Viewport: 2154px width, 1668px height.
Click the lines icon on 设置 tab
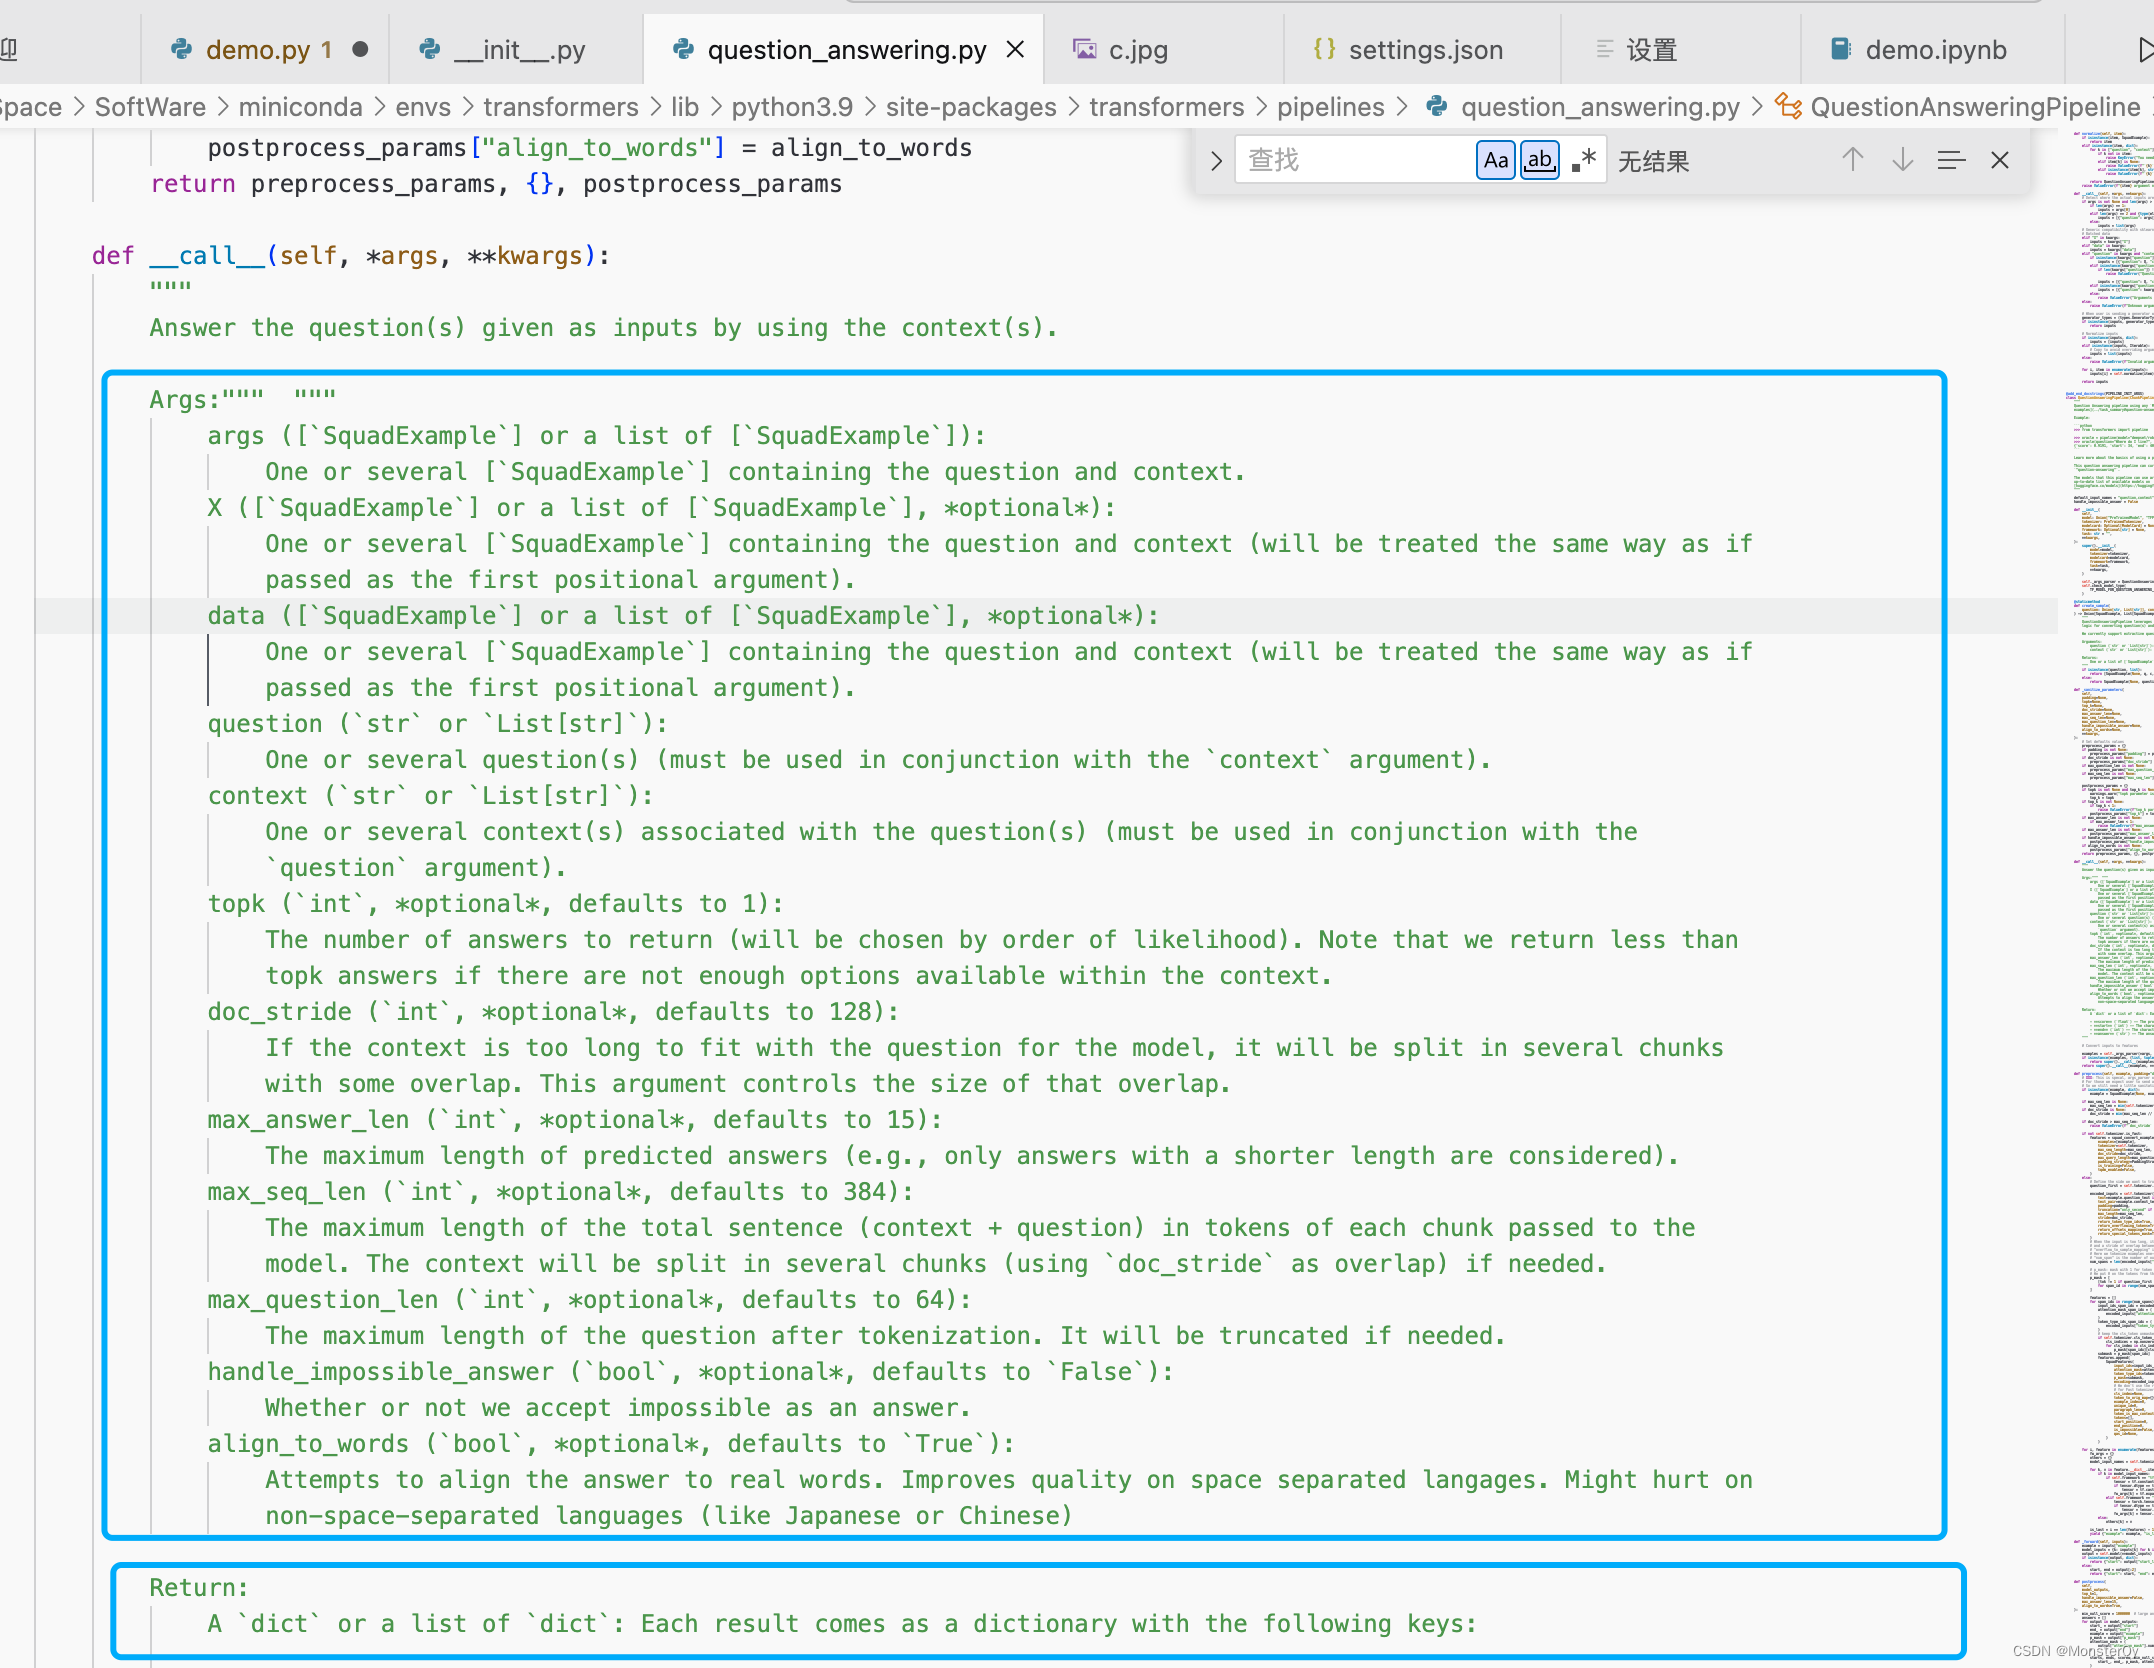click(x=1604, y=48)
